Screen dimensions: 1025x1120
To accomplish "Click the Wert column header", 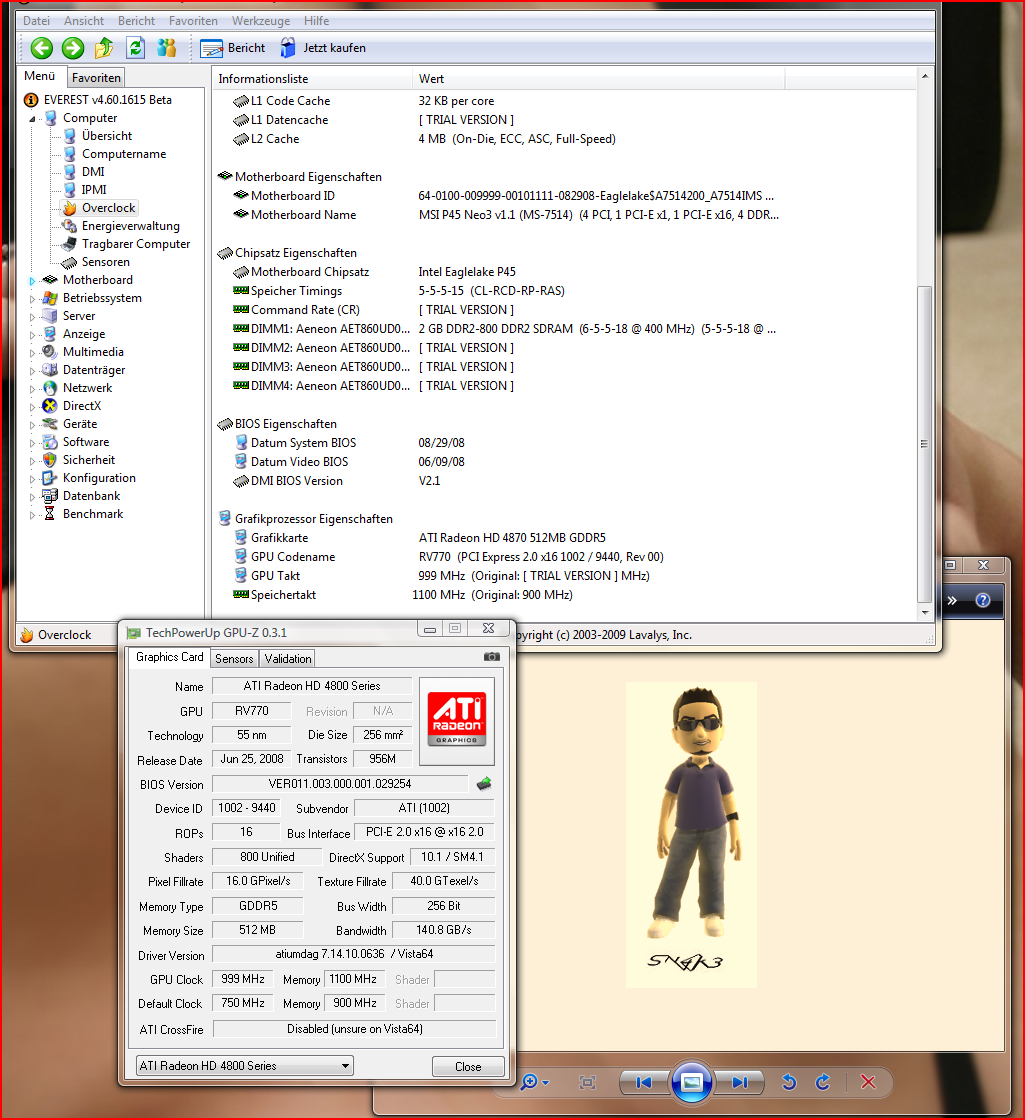I will [599, 79].
